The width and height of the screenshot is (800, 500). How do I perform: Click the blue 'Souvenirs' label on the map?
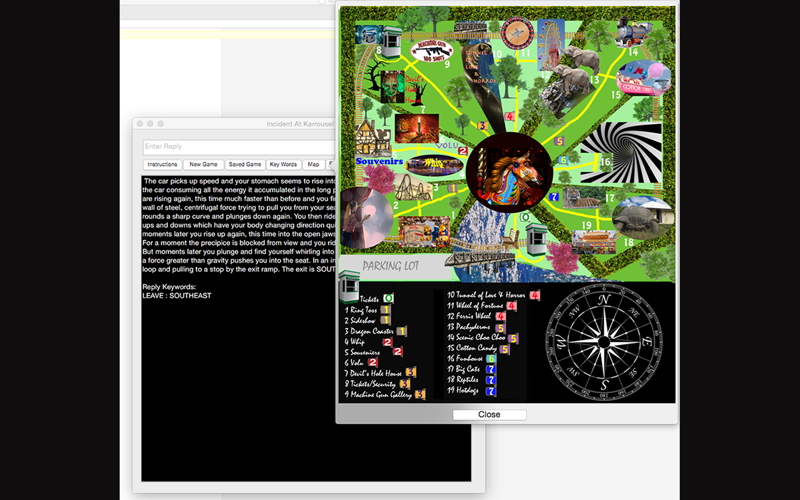click(379, 161)
